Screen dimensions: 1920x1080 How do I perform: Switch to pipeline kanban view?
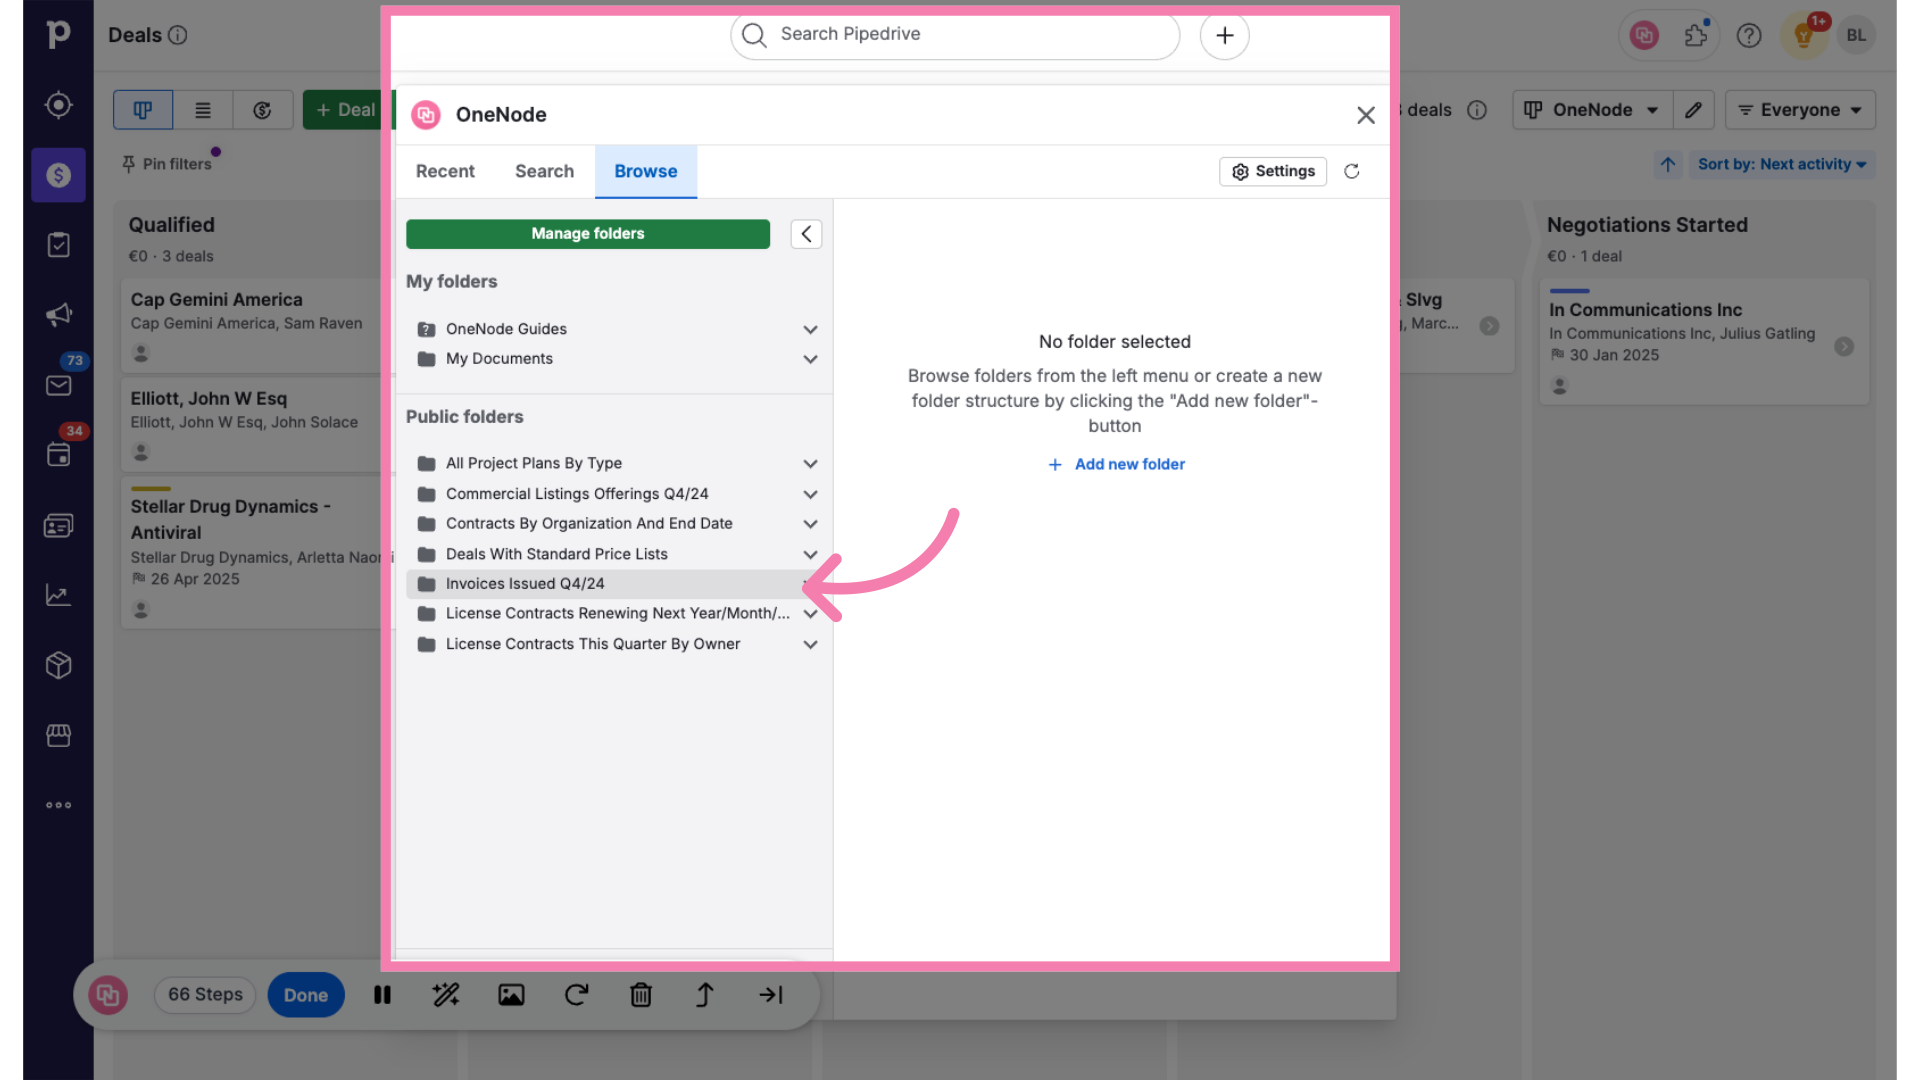point(143,110)
